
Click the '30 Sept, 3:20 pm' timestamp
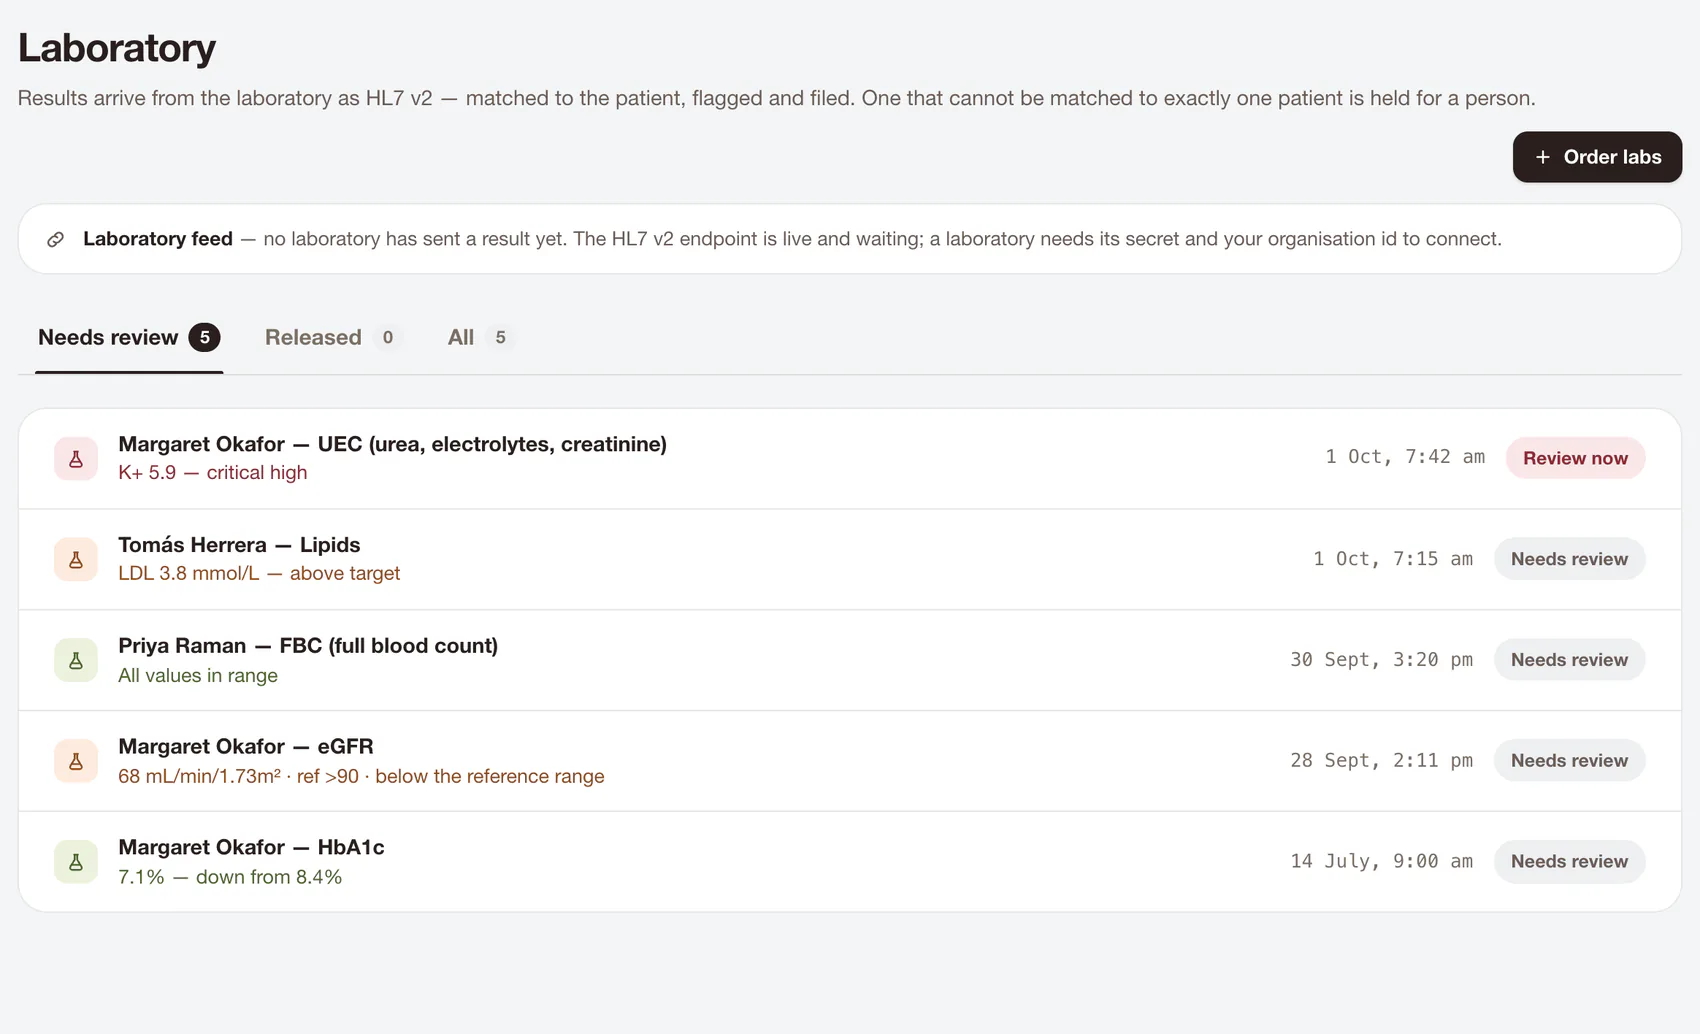coord(1381,660)
